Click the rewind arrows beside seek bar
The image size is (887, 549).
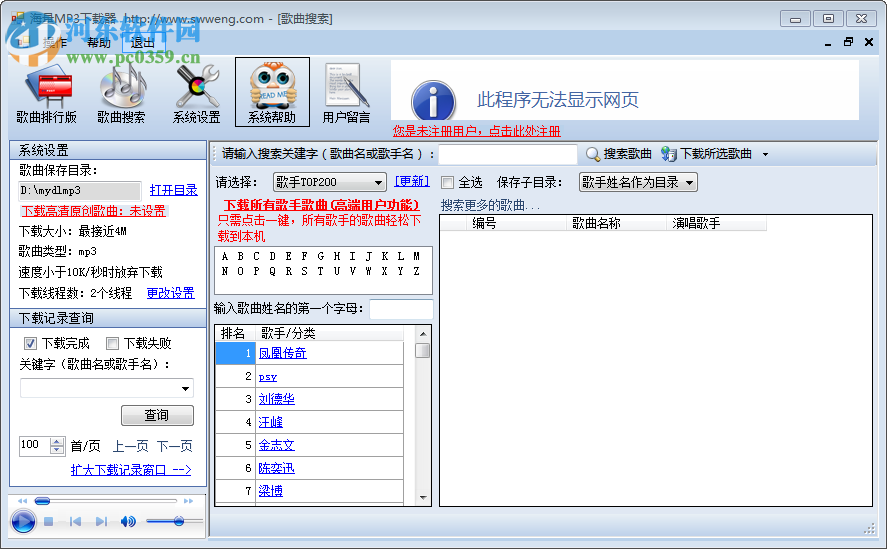pos(23,501)
